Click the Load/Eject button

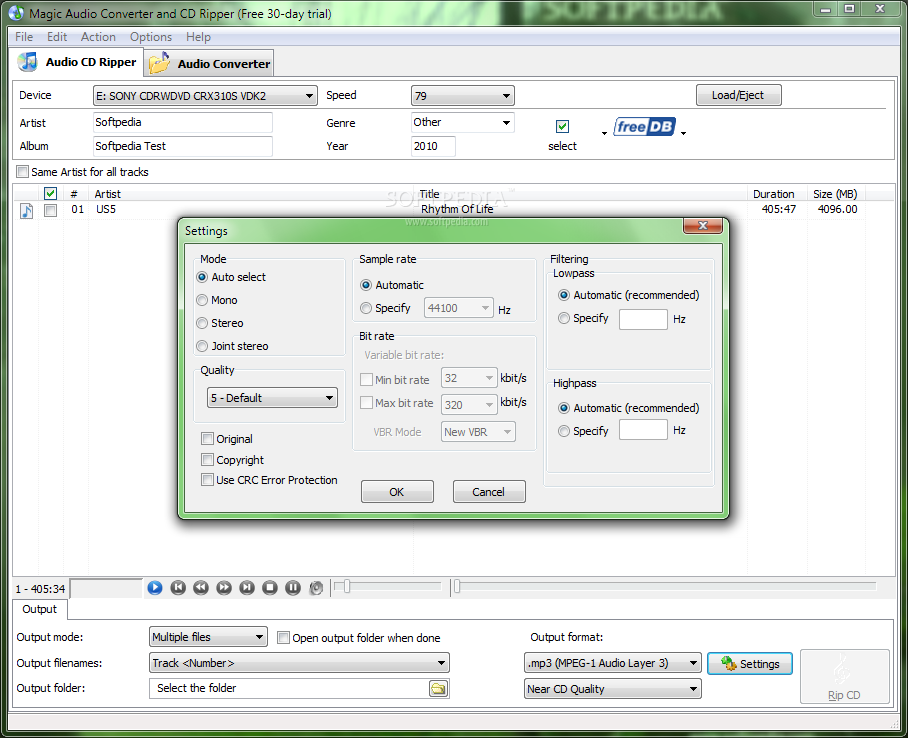(738, 95)
